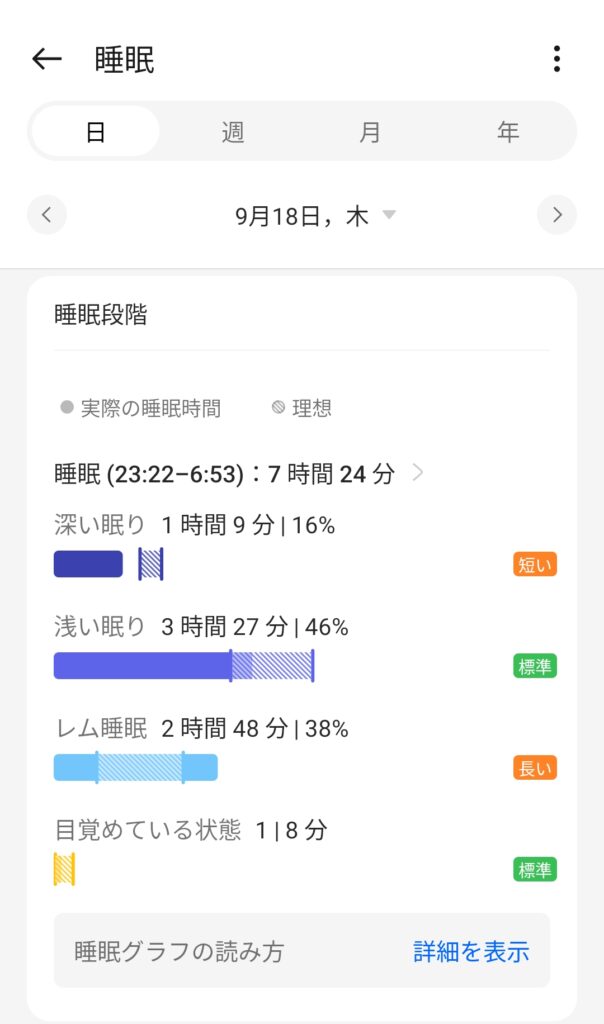The image size is (604, 1024).
Task: Tap the orange 長い badge
Action: coord(535,768)
